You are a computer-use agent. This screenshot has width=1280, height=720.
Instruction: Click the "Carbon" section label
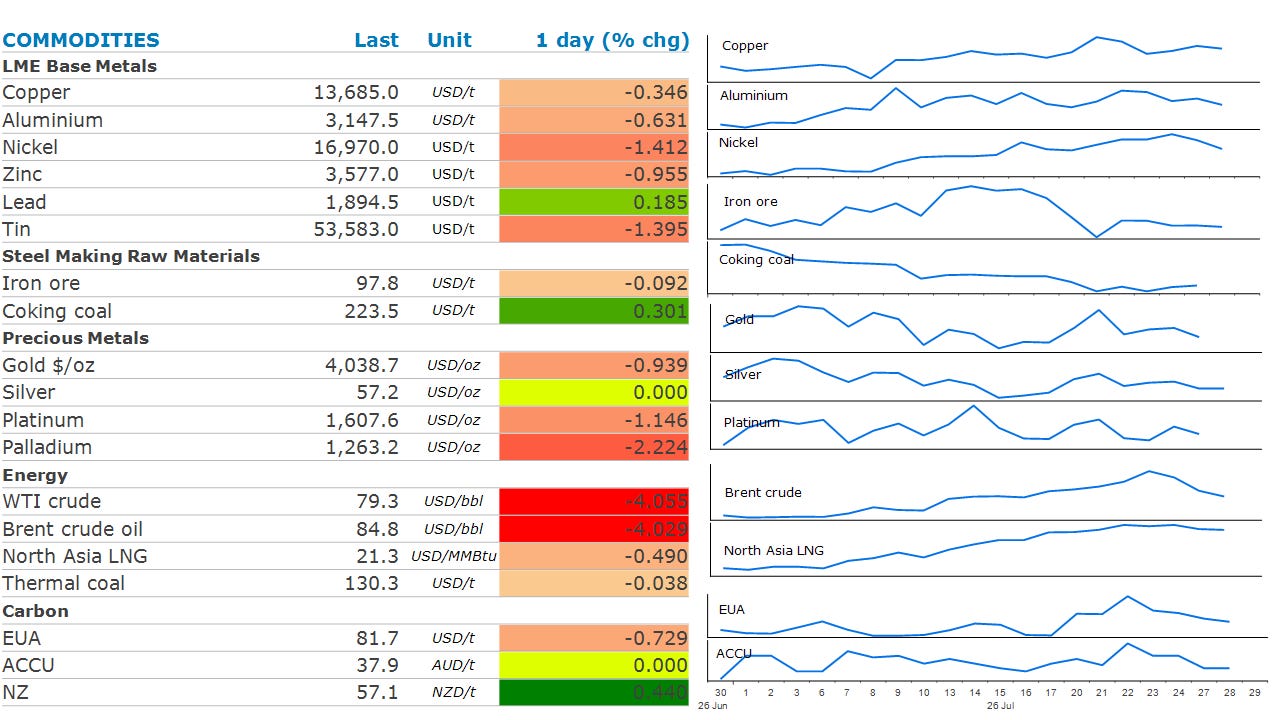[x=35, y=611]
